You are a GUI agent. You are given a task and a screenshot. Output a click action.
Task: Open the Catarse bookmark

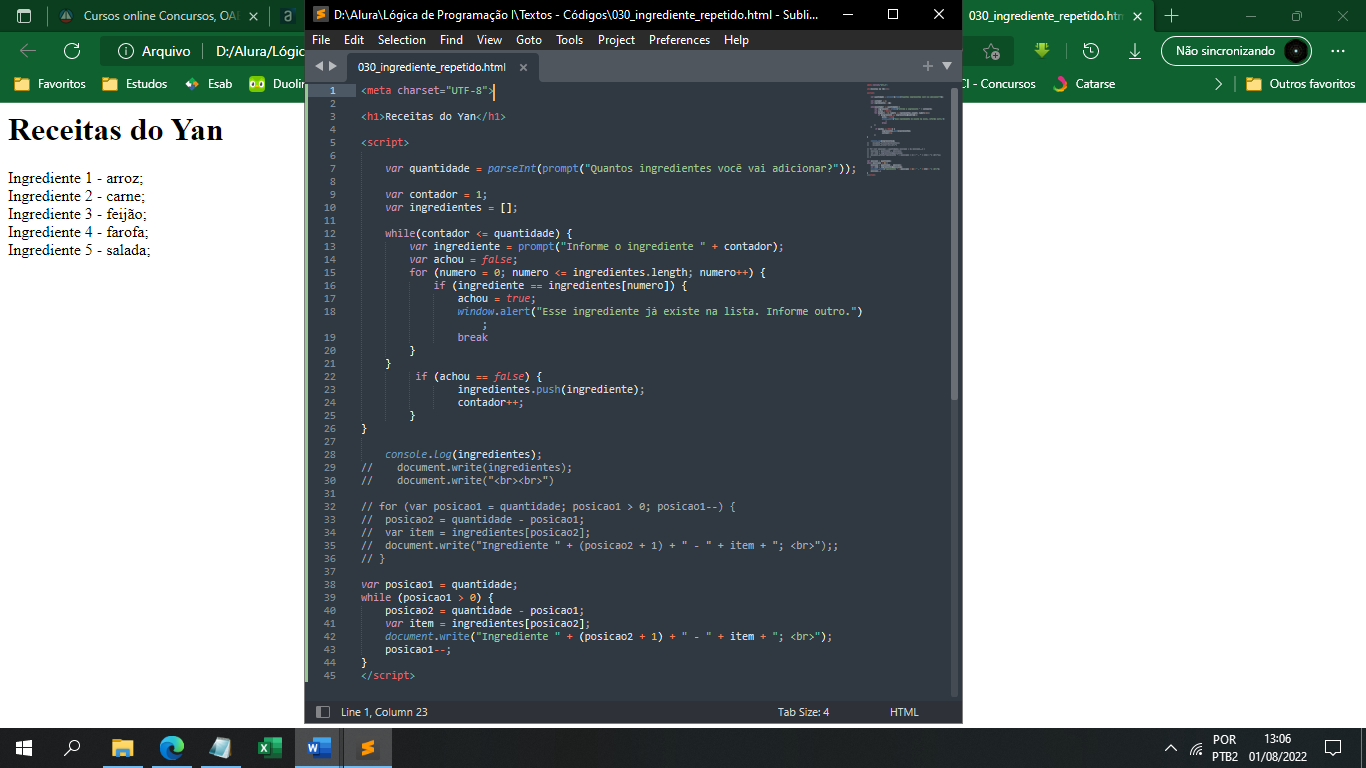pos(1085,84)
